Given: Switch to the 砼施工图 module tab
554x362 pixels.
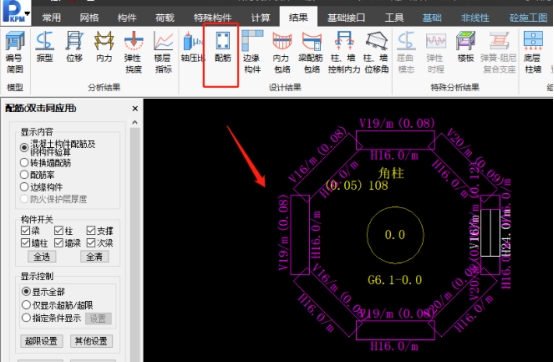Looking at the screenshot, I should pyautogui.click(x=528, y=18).
